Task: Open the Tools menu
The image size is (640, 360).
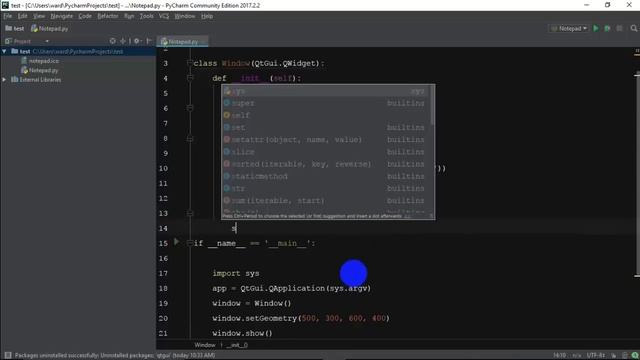Action: pos(147,16)
